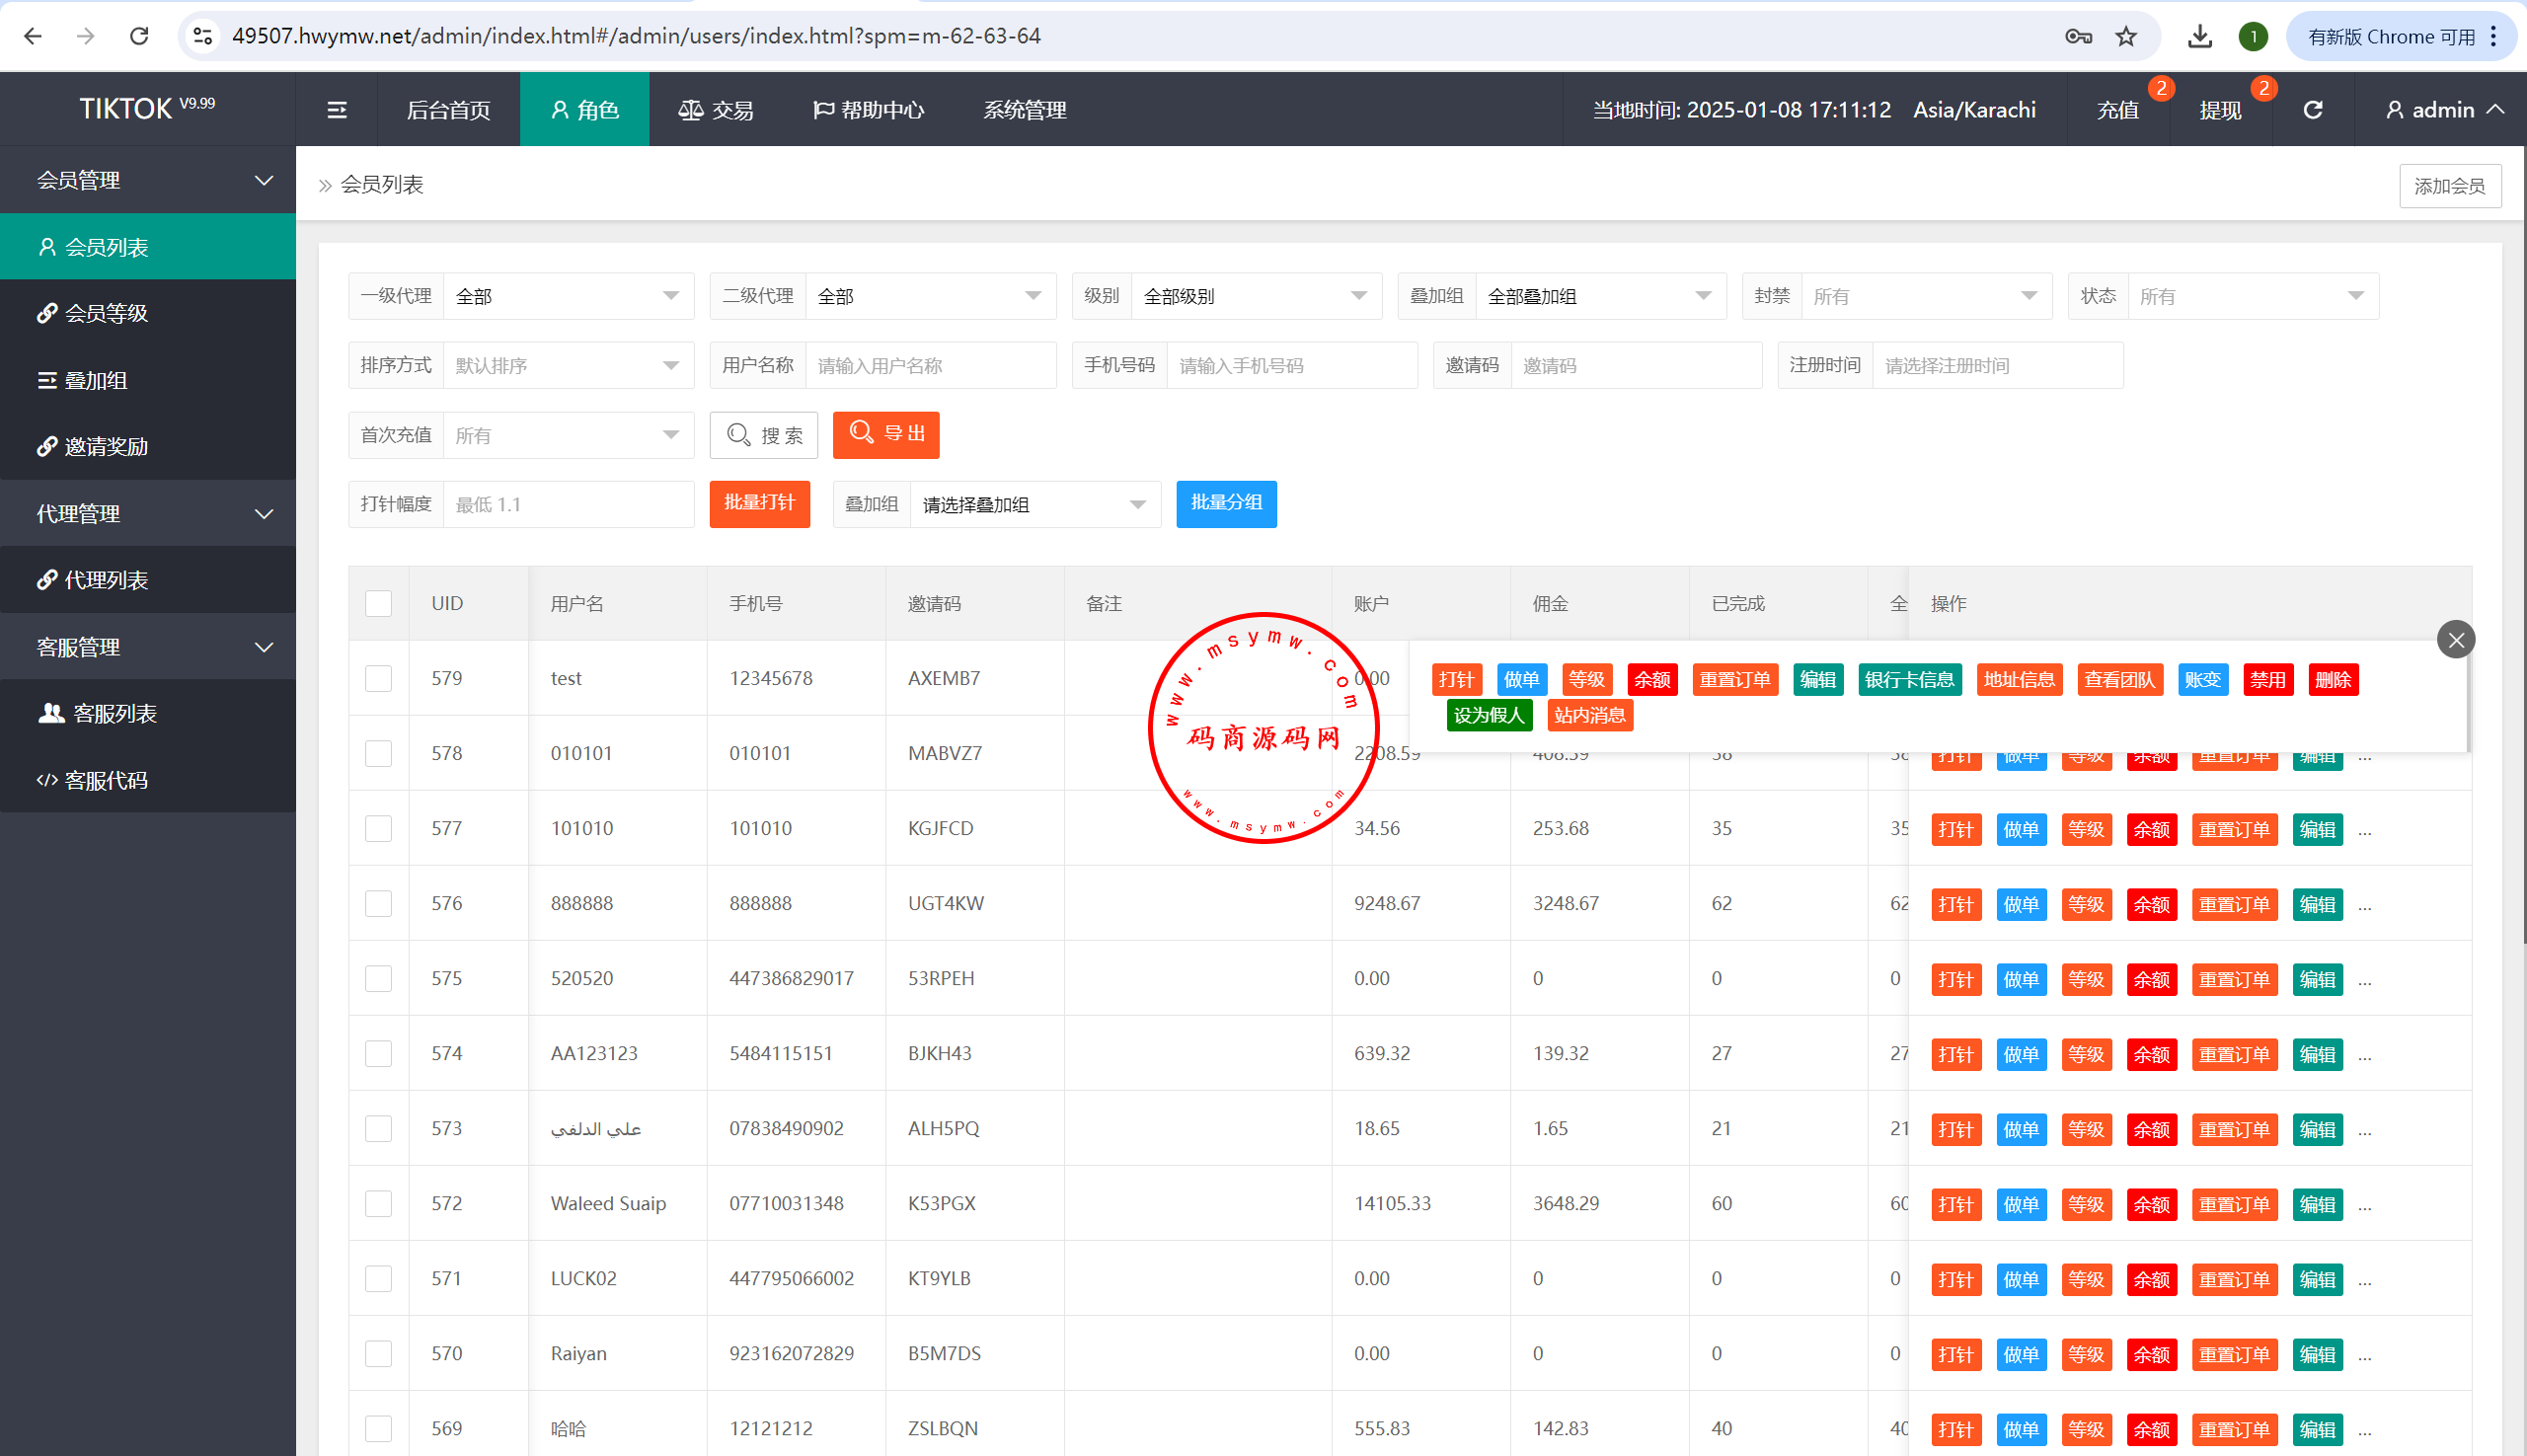Open 叠加组 in the sidebar
Viewport: 2527px width, 1456px height.
click(148, 380)
